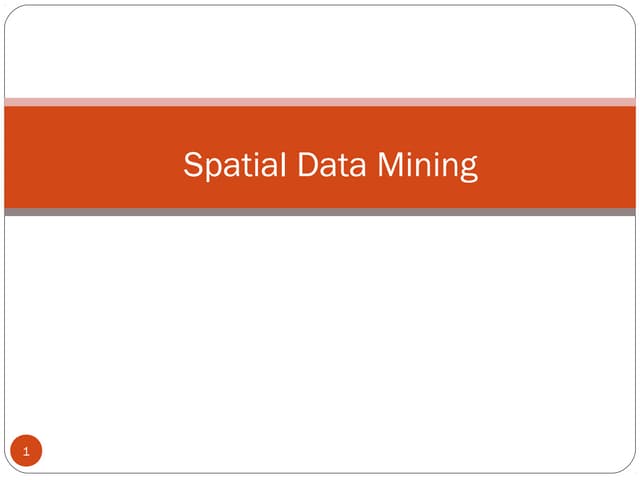Click the digit "1" inside the circle badge
This screenshot has height=480, width=640.
click(26, 452)
